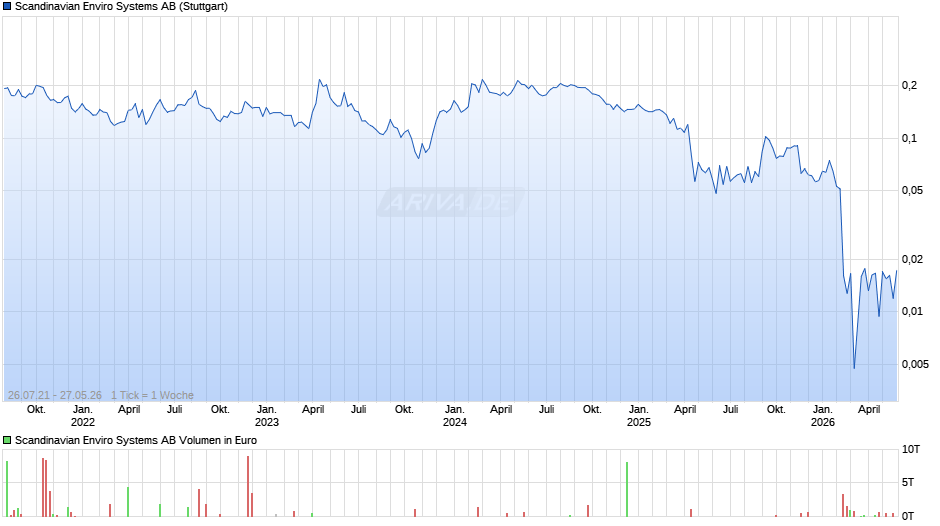Click the 0,05 price axis label
Image resolution: width=940 pixels, height=526 pixels.
pyautogui.click(x=912, y=191)
